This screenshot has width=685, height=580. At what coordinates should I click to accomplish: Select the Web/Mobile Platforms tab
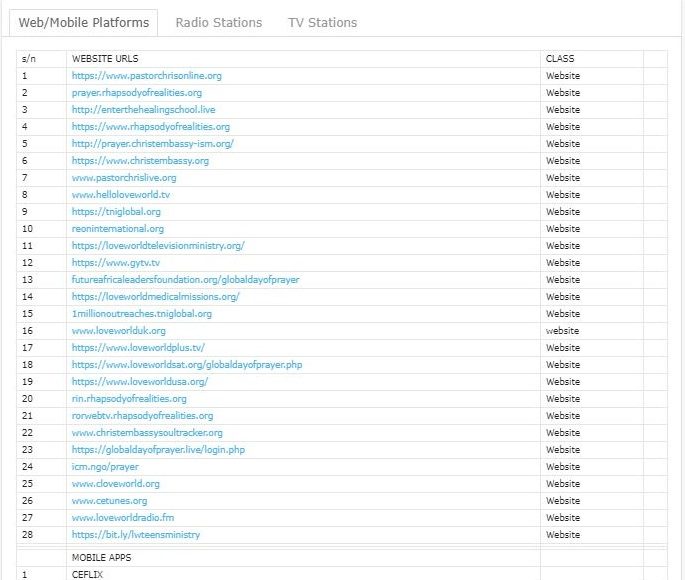84,22
